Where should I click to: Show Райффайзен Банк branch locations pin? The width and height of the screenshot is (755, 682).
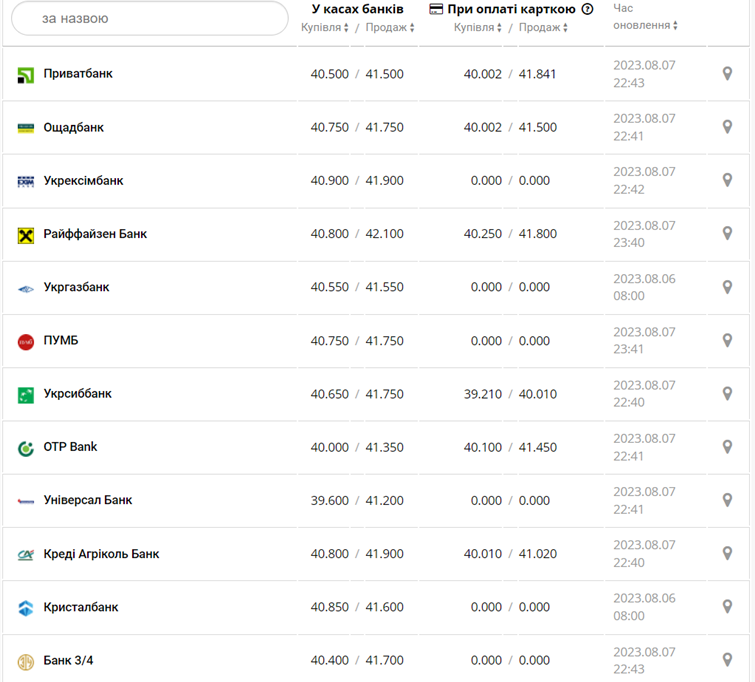pyautogui.click(x=728, y=234)
